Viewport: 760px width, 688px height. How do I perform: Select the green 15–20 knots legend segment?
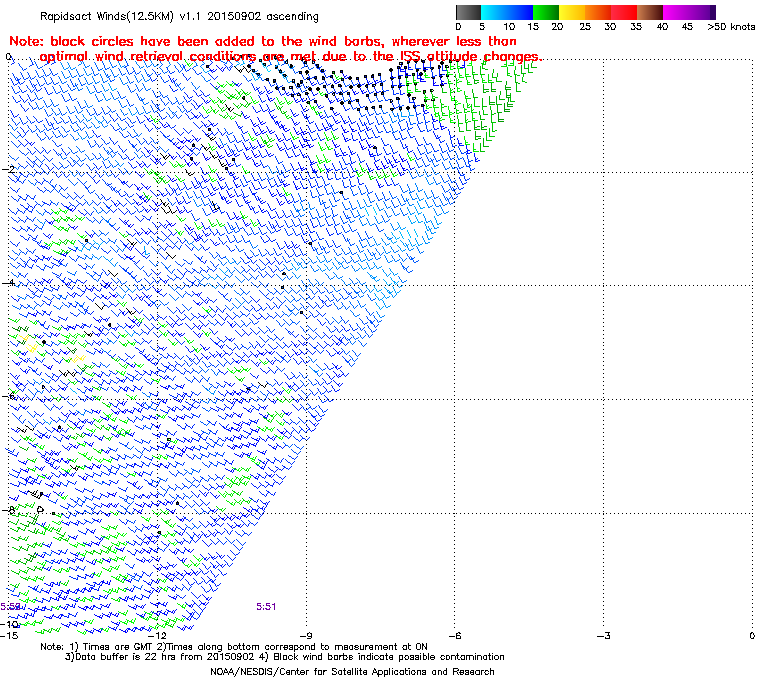pos(546,12)
